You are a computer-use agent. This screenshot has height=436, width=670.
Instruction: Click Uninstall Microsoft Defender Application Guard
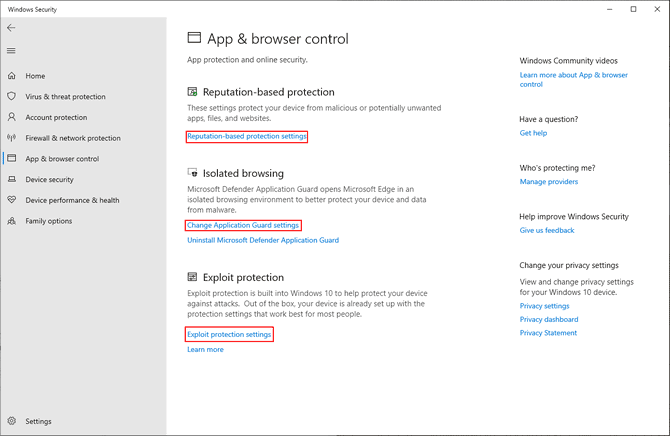point(263,240)
